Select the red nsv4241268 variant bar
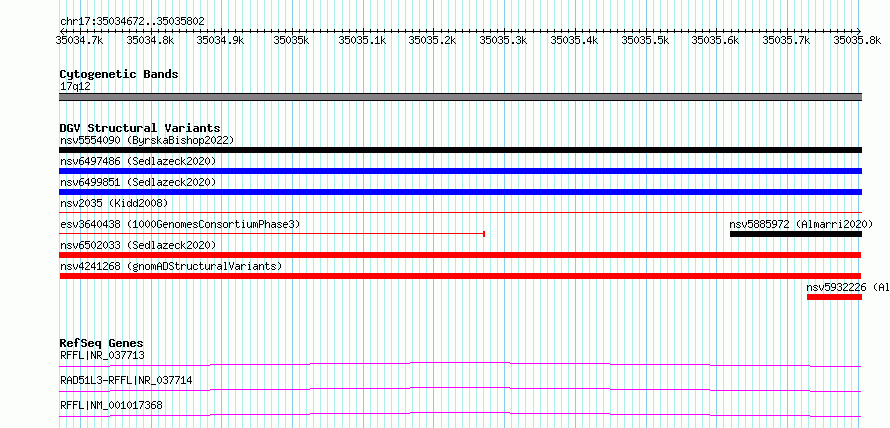This screenshot has height=428, width=890. point(460,276)
